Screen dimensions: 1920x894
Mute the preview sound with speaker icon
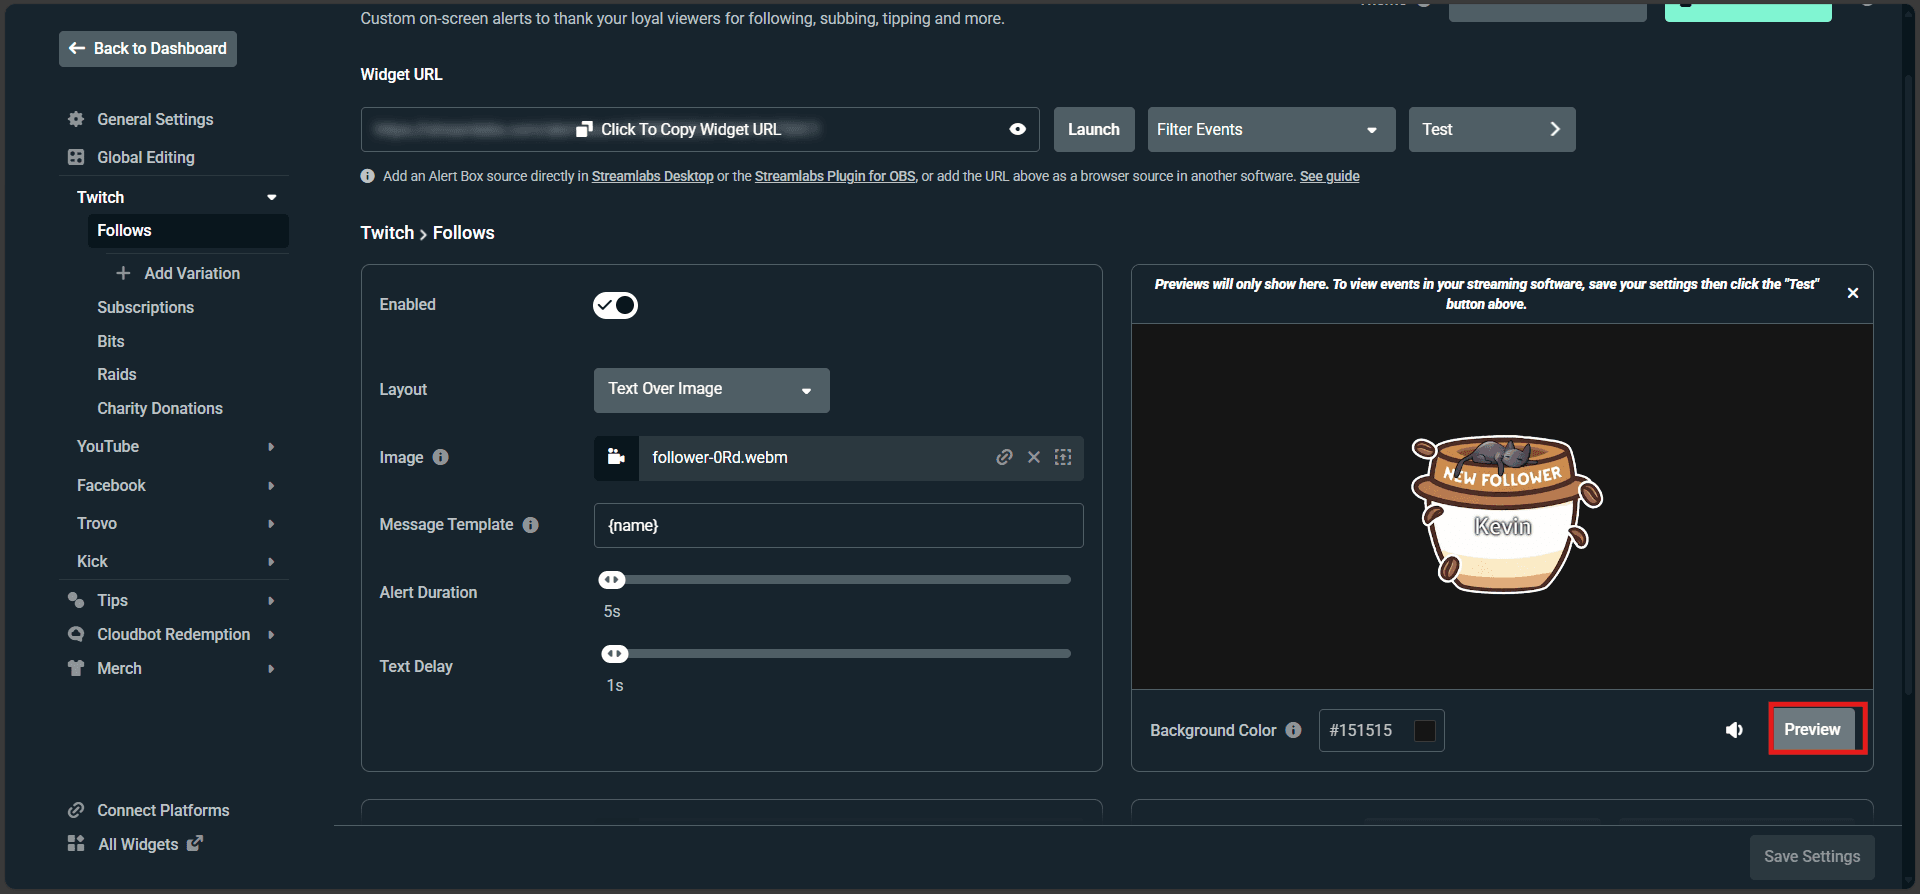coord(1735,730)
